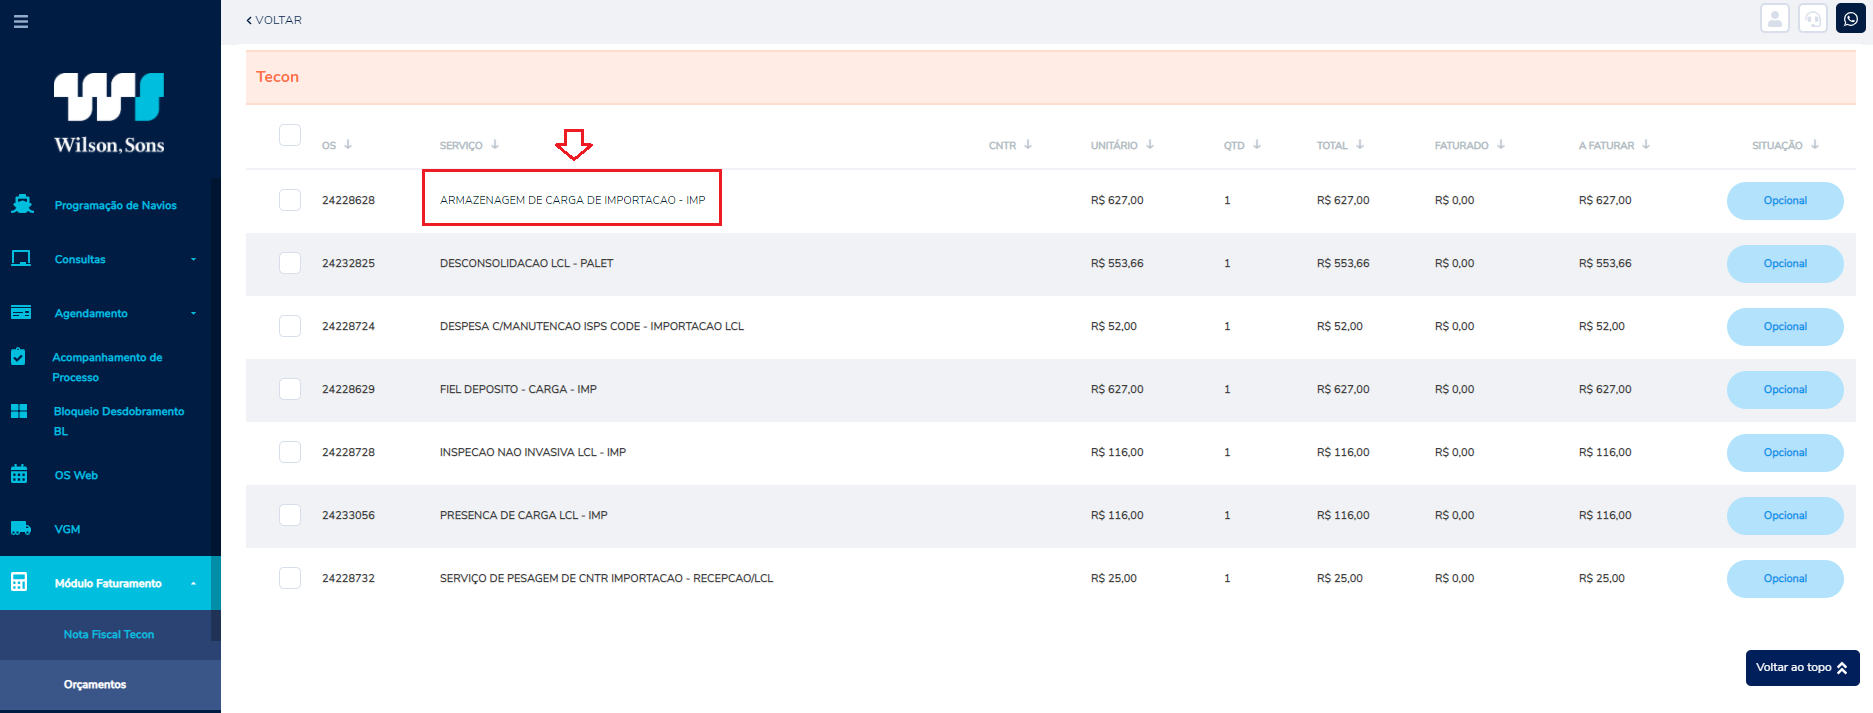
Task: Expand the Consultas sidebar menu
Action: 110,259
